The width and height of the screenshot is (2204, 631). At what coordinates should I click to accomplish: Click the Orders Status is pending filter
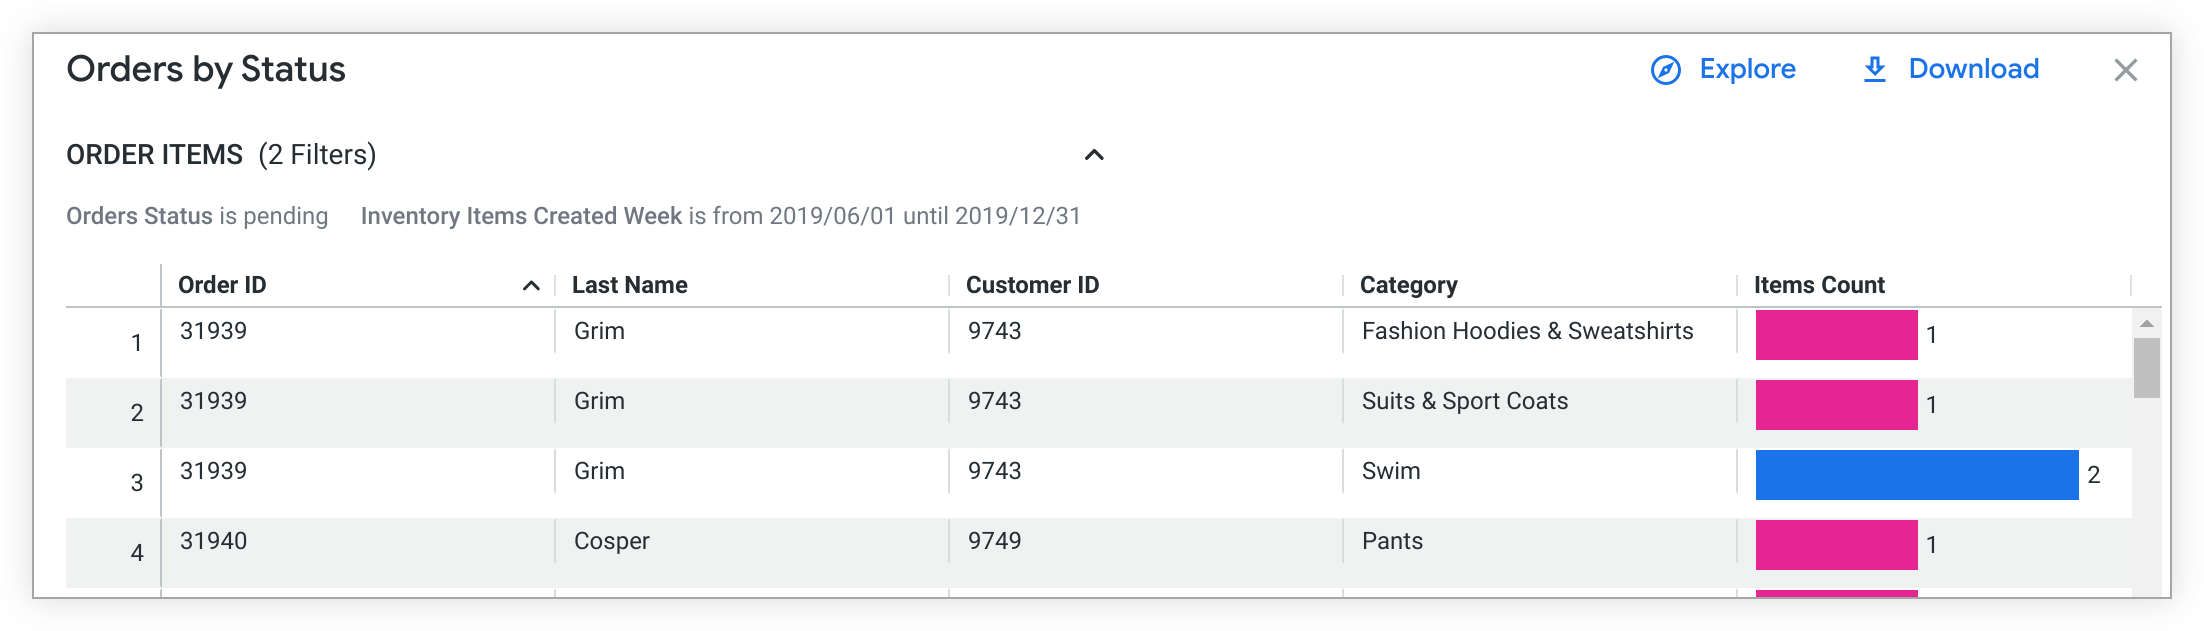[x=197, y=216]
